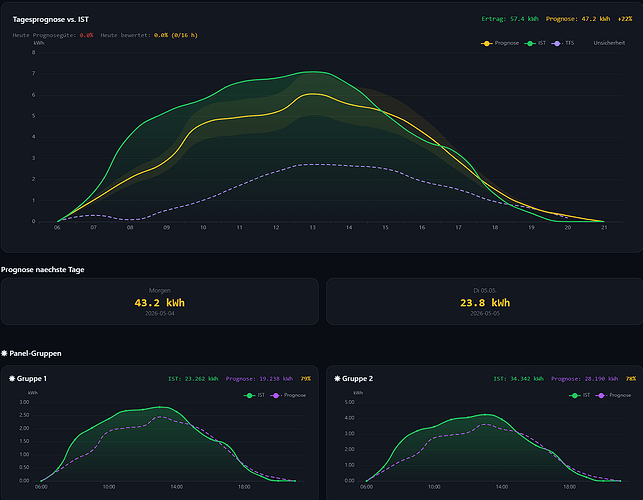Click 14:00 axis label in Gruppe 1 chart
The image size is (643, 500).
[x=176, y=487]
